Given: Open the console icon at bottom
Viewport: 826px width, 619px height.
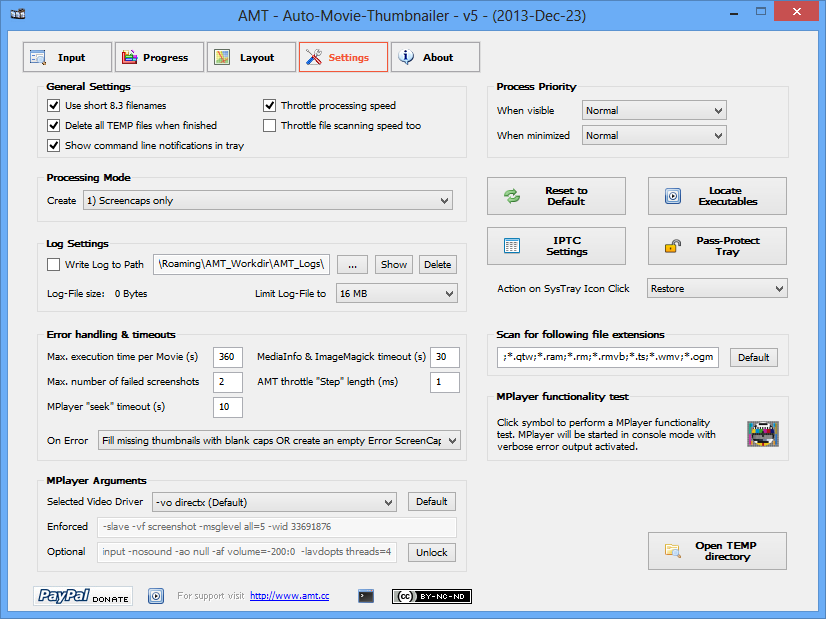Looking at the screenshot, I should [x=366, y=596].
